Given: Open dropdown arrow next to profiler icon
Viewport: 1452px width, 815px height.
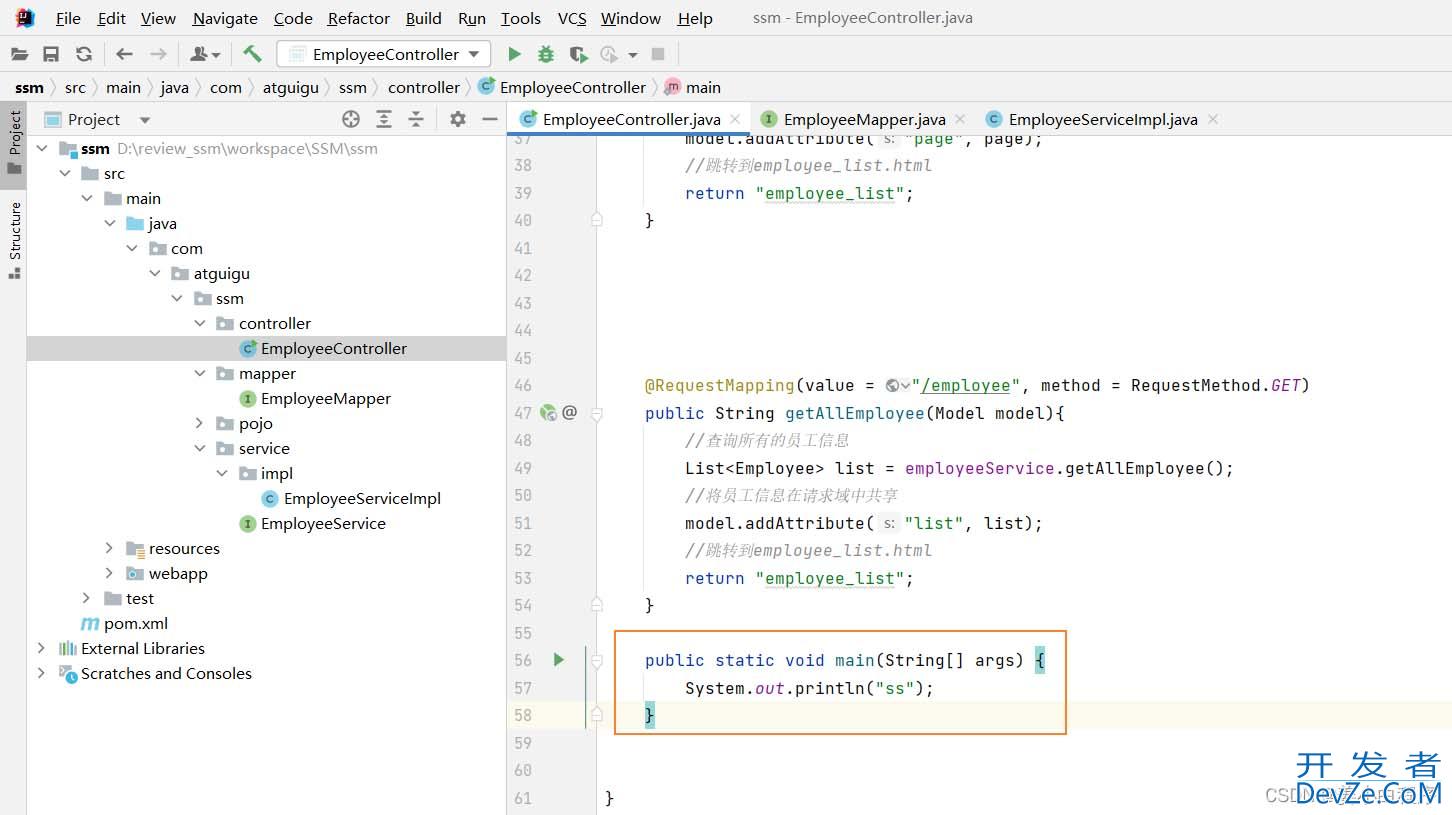Looking at the screenshot, I should (x=632, y=55).
